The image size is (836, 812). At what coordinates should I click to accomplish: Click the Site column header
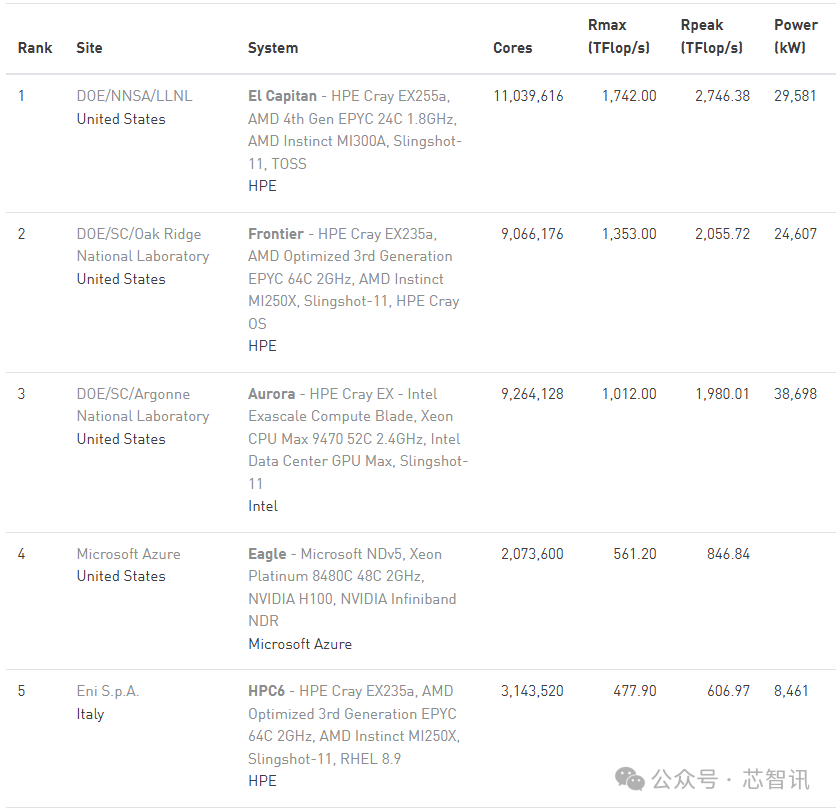point(89,48)
